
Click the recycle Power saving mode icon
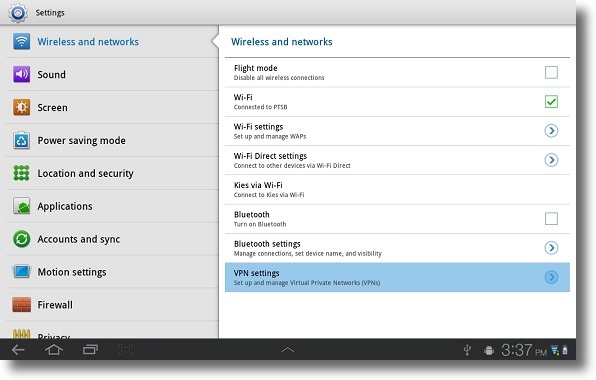coord(22,140)
